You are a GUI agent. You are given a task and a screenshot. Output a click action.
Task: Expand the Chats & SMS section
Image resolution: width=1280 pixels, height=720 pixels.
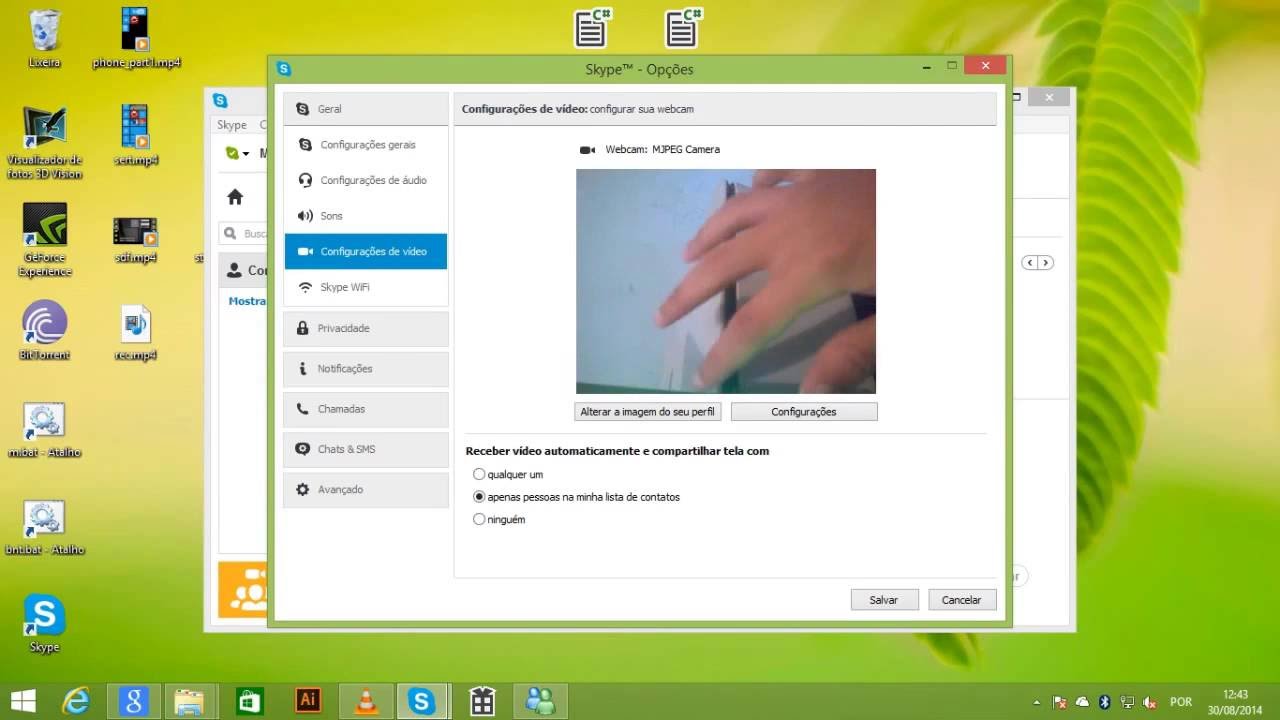[x=366, y=449]
